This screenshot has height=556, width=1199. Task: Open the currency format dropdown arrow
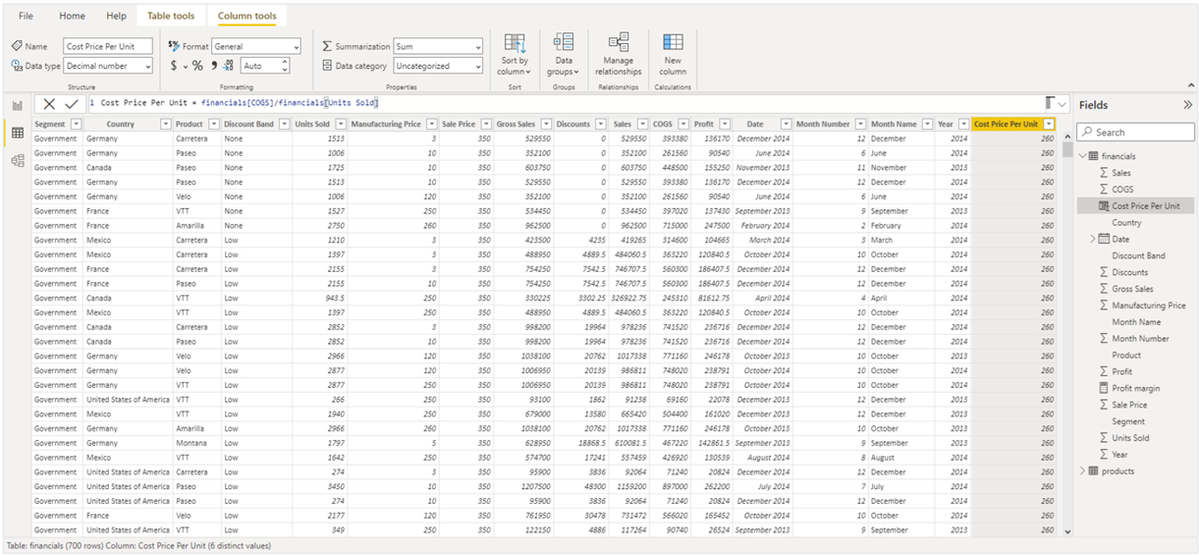(x=185, y=67)
